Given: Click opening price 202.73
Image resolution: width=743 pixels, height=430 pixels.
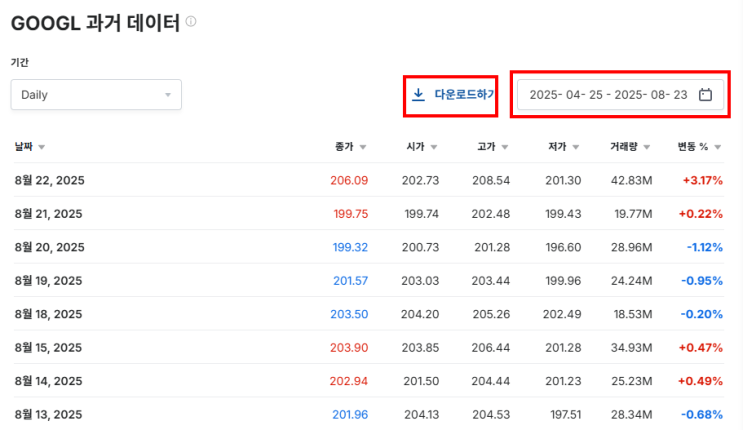Looking at the screenshot, I should click(420, 181).
